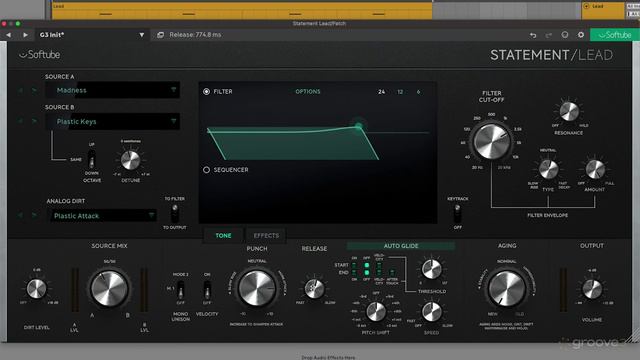The width and height of the screenshot is (640, 360).
Task: Redo the last change
Action: 549,35
